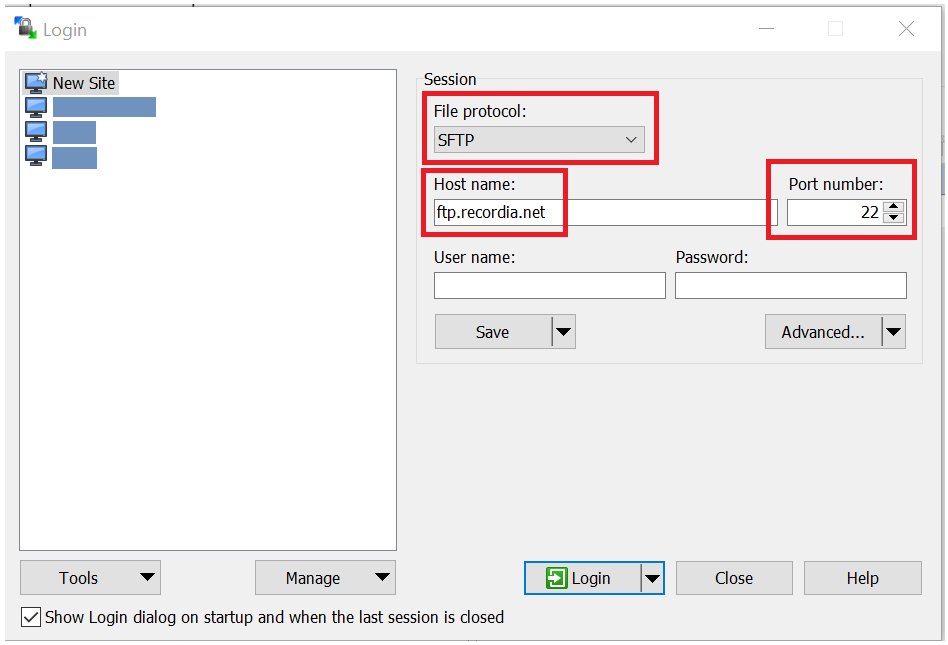Open the Advanced... settings button
The image size is (948, 645).
coord(823,331)
